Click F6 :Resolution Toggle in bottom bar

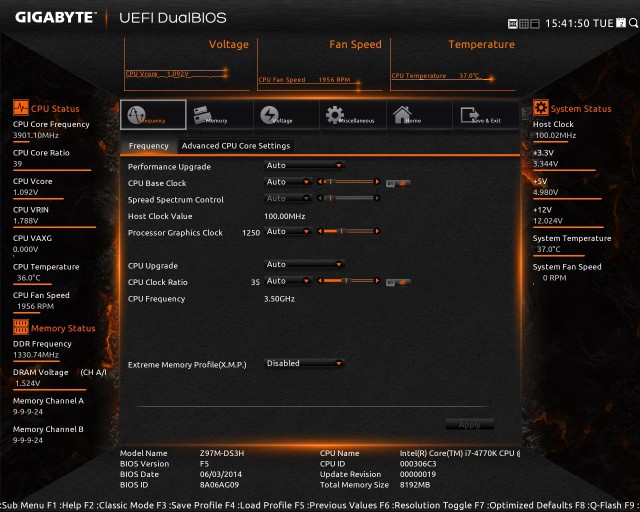426,505
